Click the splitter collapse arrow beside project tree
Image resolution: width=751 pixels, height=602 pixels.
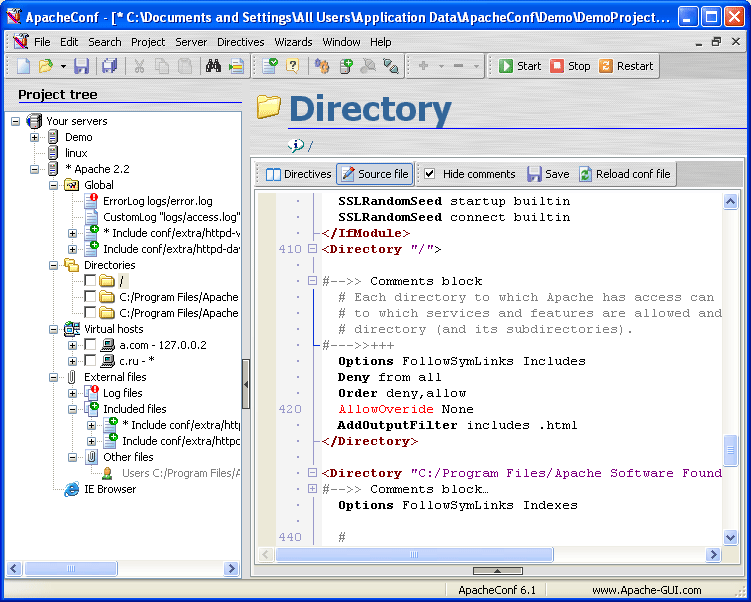pyautogui.click(x=246, y=384)
